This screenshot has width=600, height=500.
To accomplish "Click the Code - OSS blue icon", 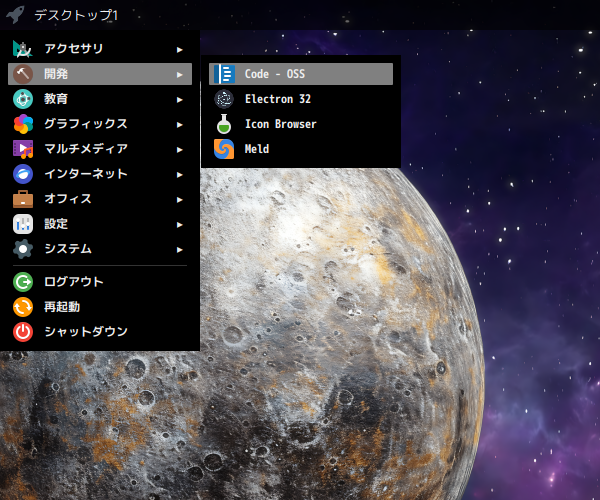I will (224, 74).
